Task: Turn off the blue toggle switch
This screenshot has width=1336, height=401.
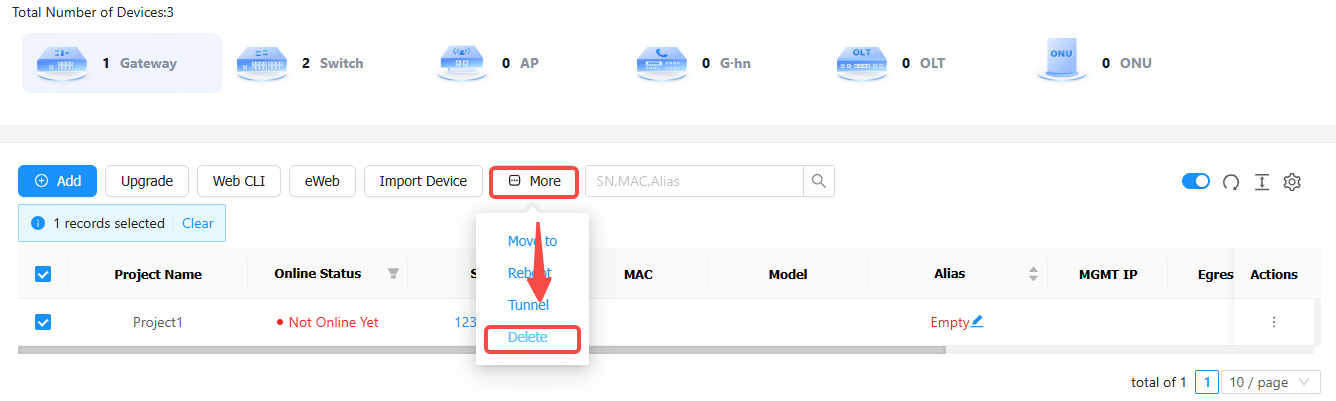Action: (1196, 181)
